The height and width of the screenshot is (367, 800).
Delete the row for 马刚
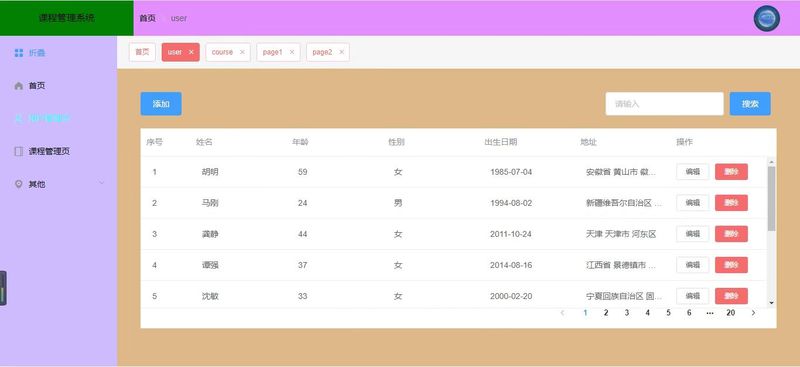coord(732,203)
